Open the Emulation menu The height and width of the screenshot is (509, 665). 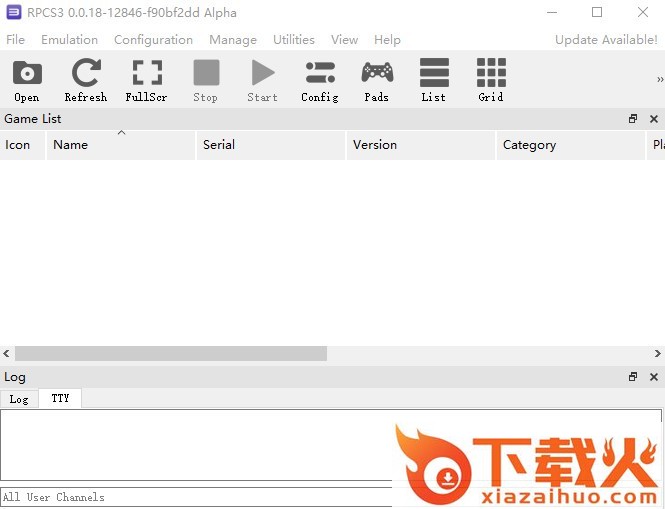tap(70, 40)
